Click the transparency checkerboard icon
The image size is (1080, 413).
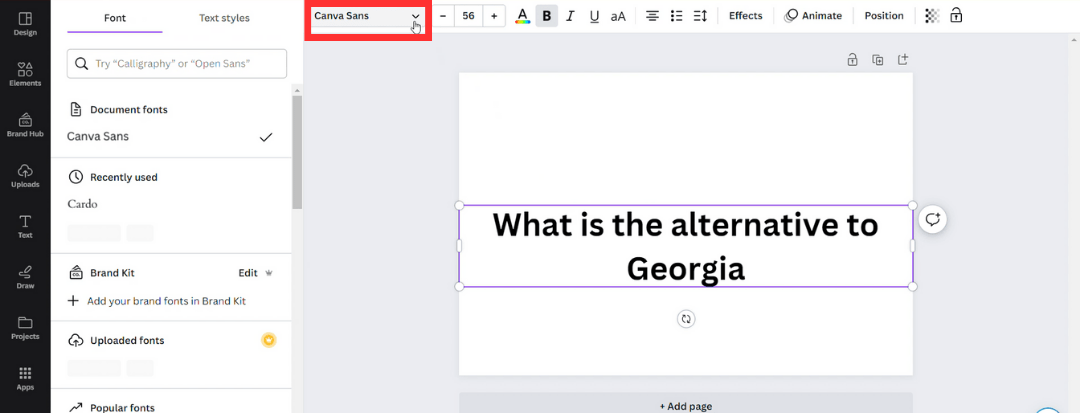(932, 16)
